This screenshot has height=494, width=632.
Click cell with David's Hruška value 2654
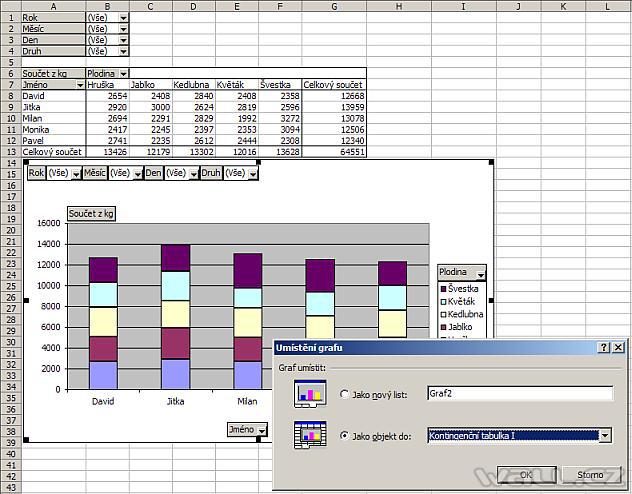[107, 96]
